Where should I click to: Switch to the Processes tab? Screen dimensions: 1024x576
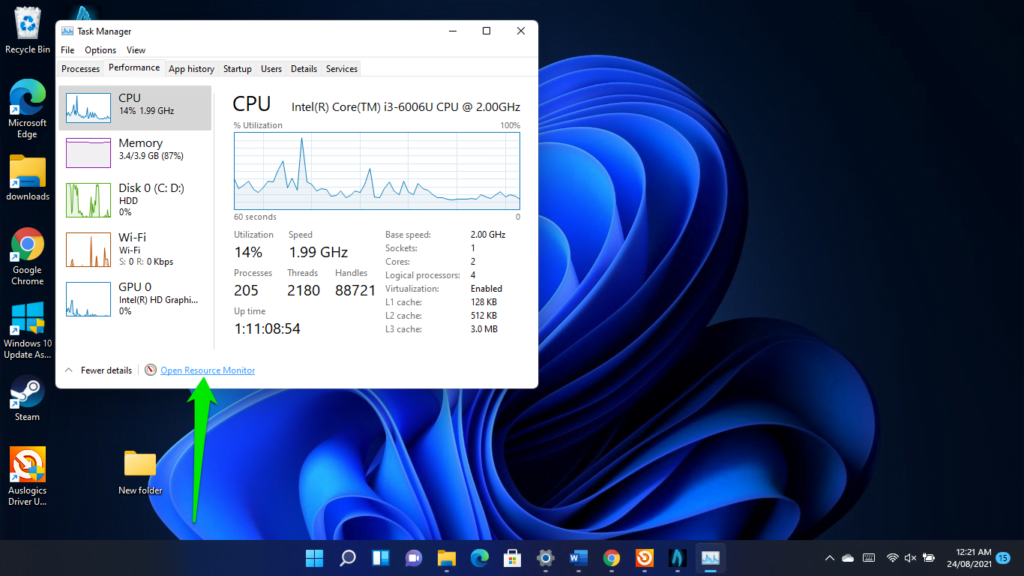pos(80,68)
